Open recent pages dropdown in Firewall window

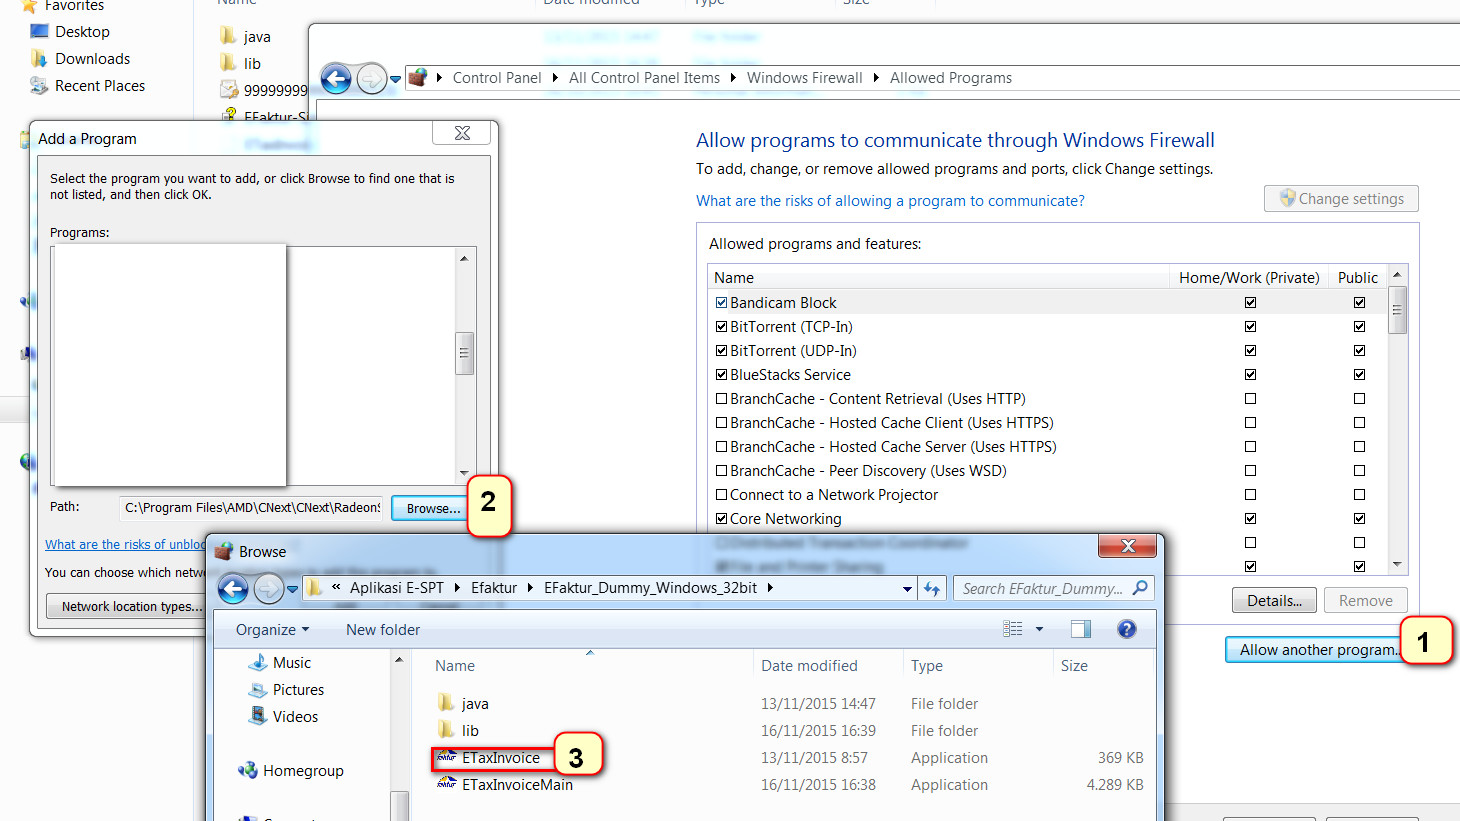coord(395,79)
